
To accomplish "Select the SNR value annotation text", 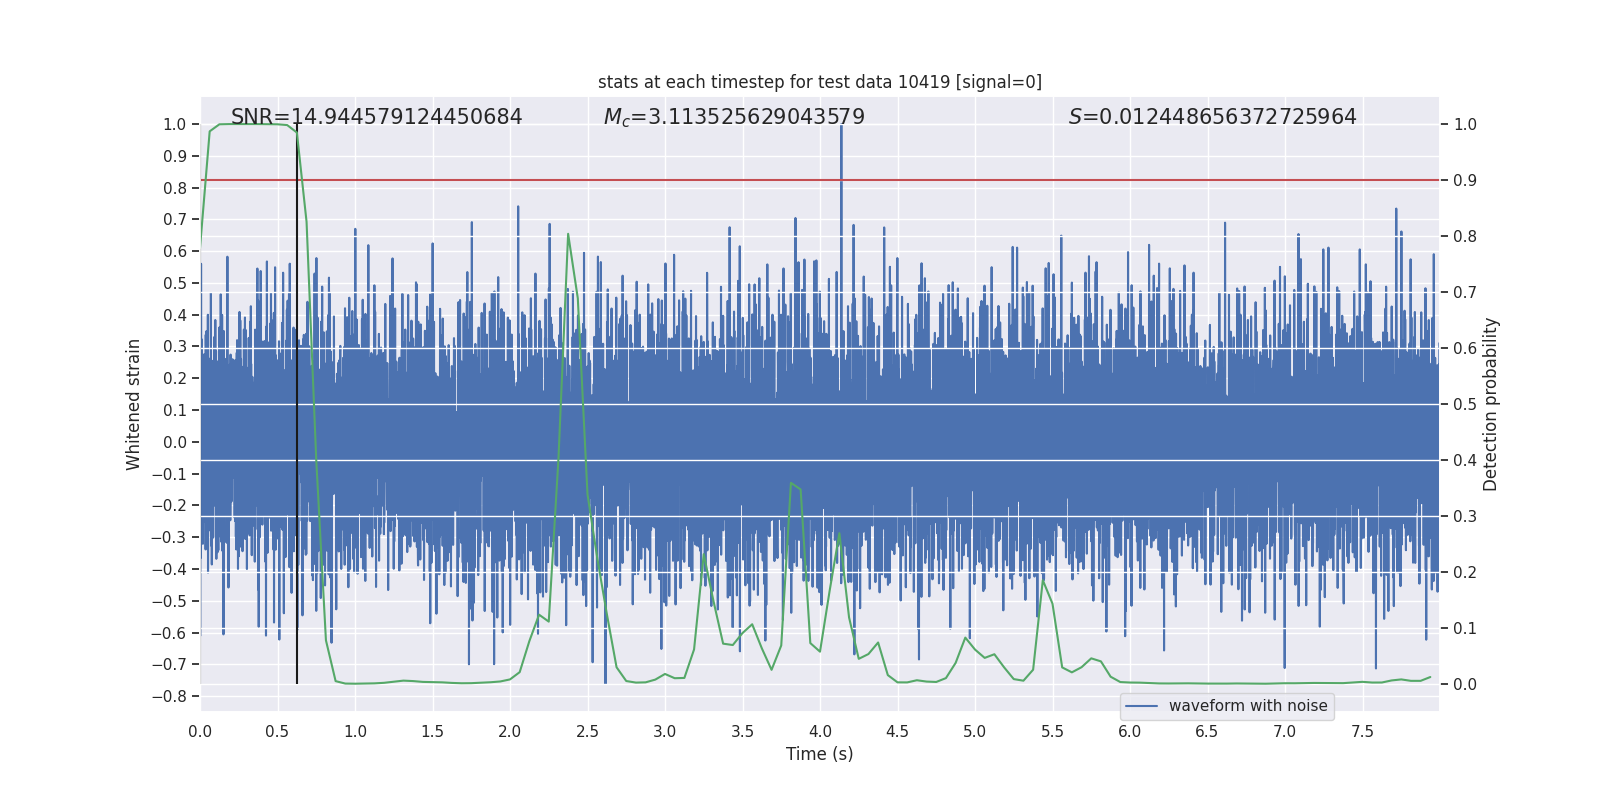I will point(376,117).
